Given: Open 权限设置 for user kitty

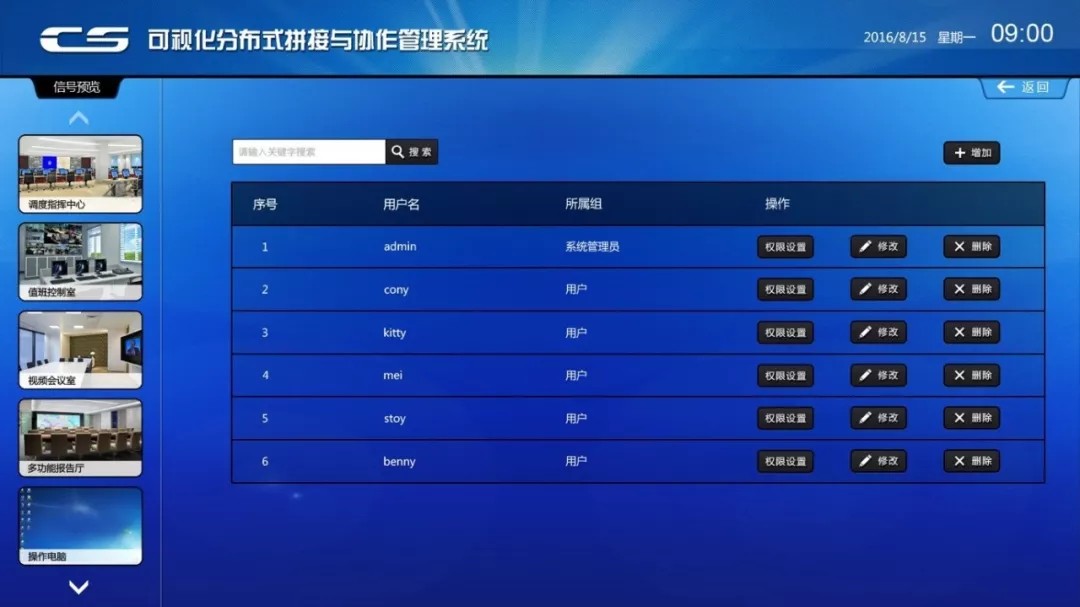Looking at the screenshot, I should click(x=785, y=332).
